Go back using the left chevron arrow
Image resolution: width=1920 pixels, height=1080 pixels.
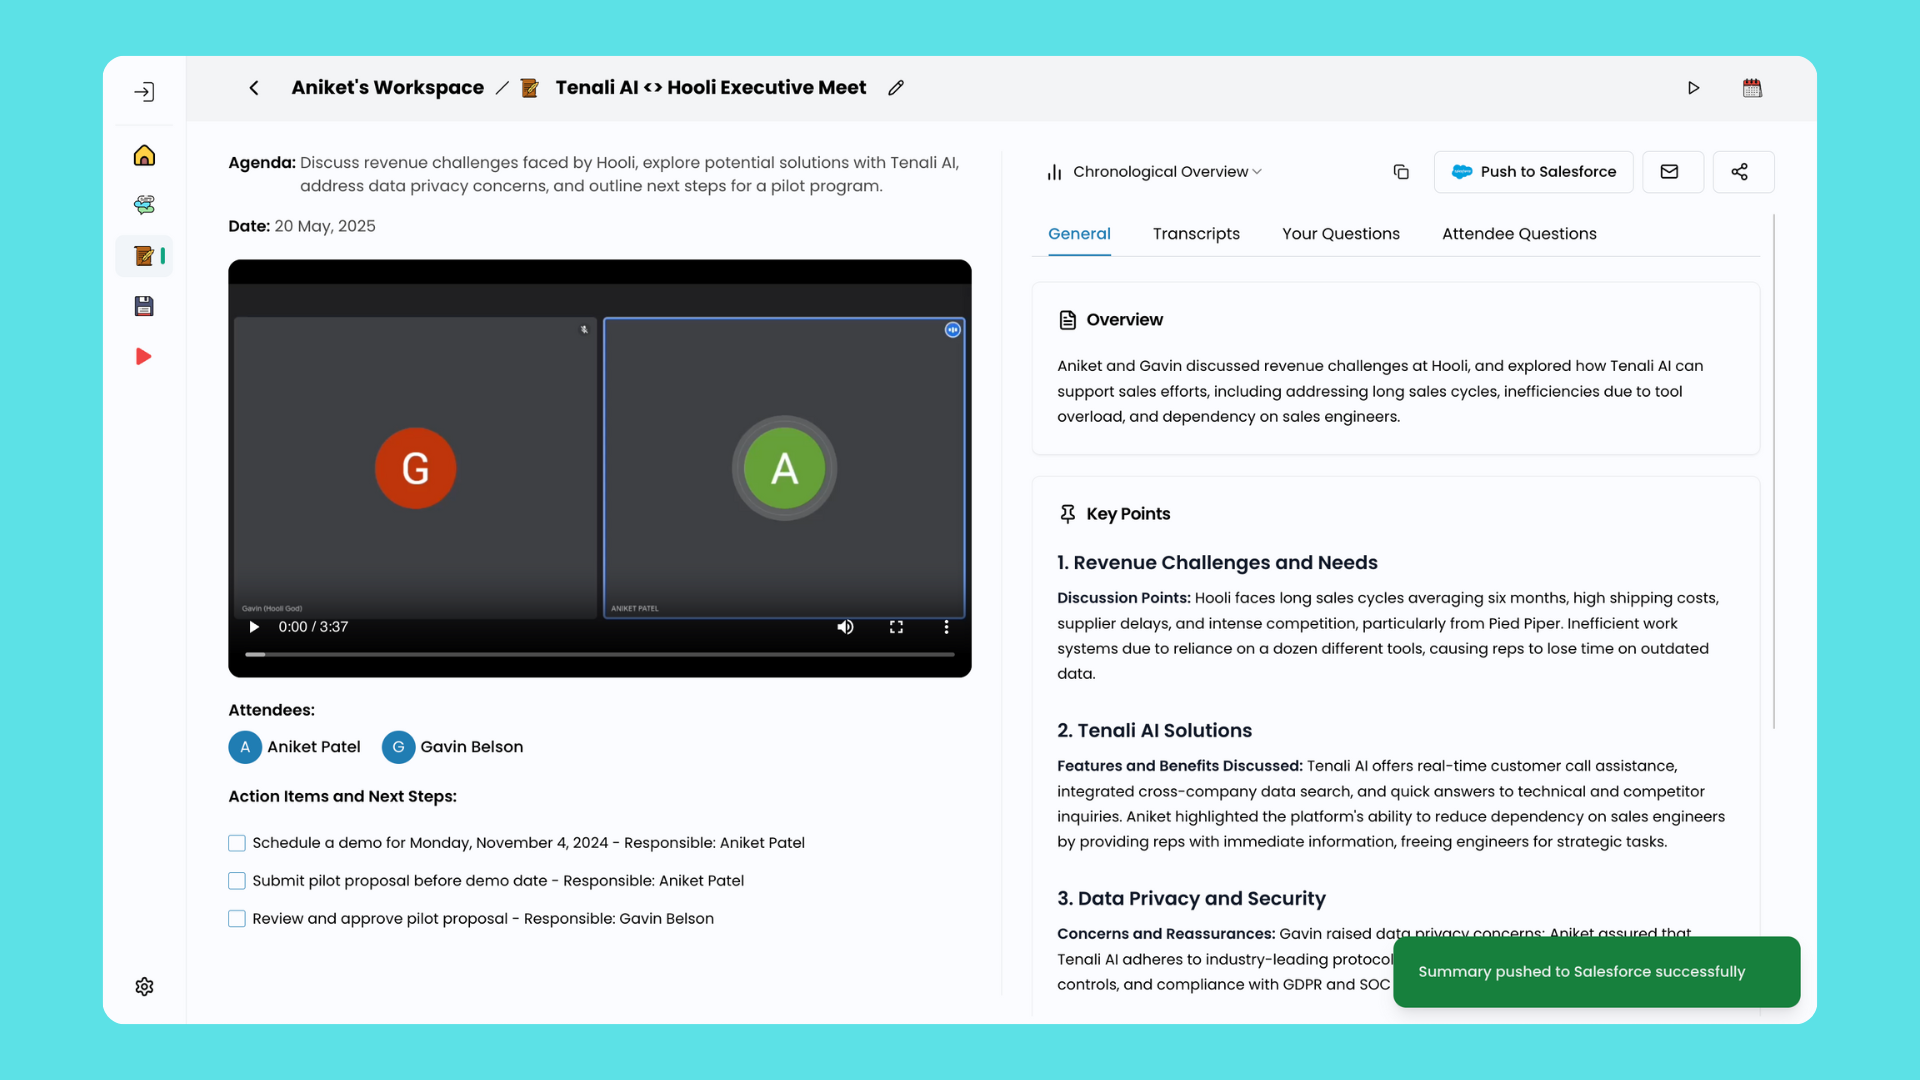pos(254,88)
